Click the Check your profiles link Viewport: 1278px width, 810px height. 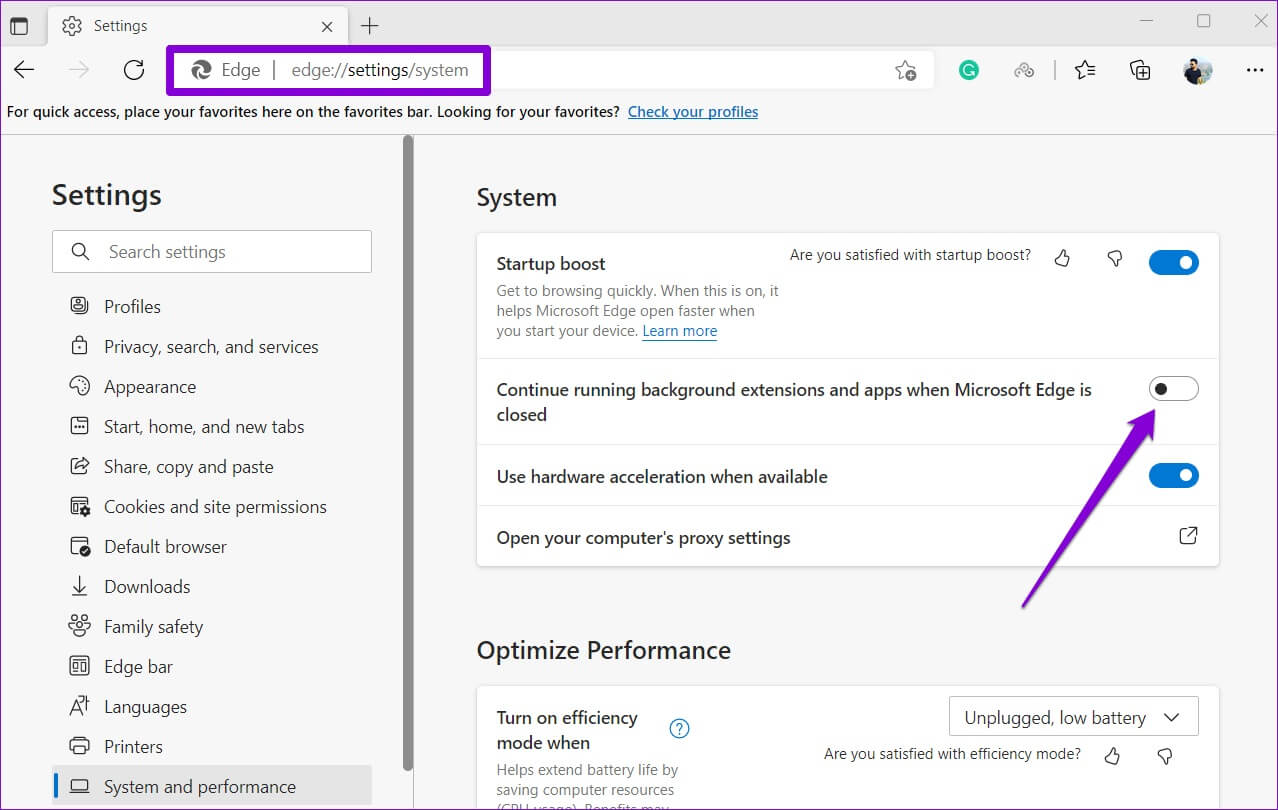coord(693,112)
